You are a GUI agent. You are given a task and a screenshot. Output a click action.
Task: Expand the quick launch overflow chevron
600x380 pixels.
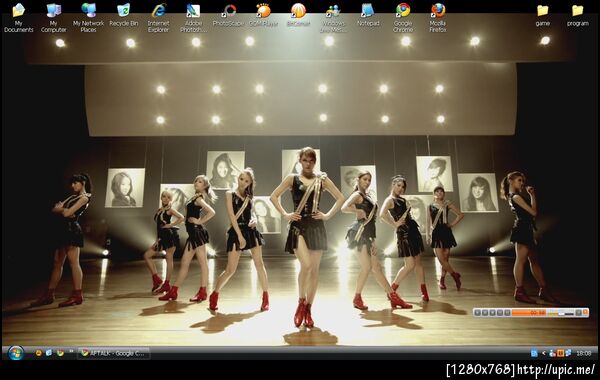tap(71, 351)
